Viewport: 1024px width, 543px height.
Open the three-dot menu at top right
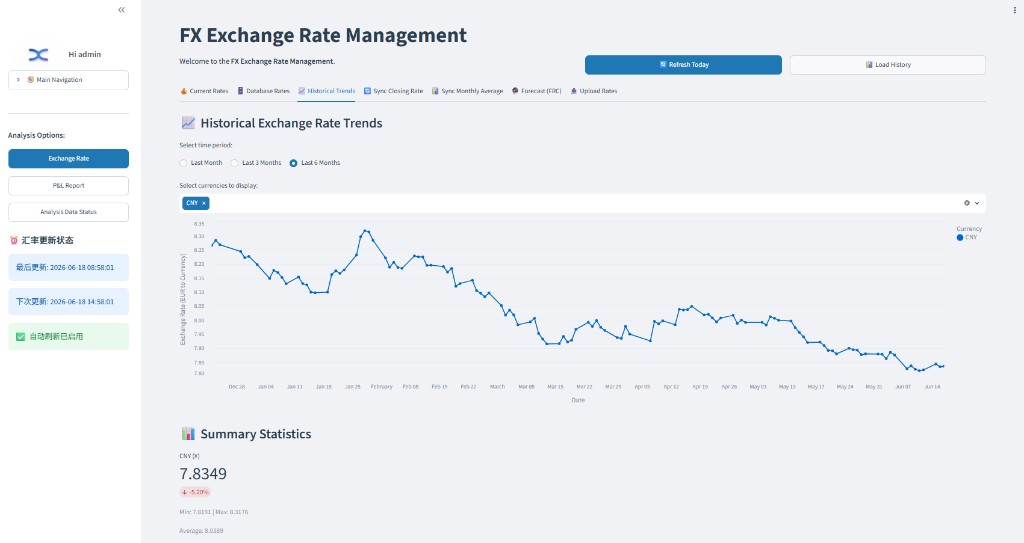pos(1014,10)
